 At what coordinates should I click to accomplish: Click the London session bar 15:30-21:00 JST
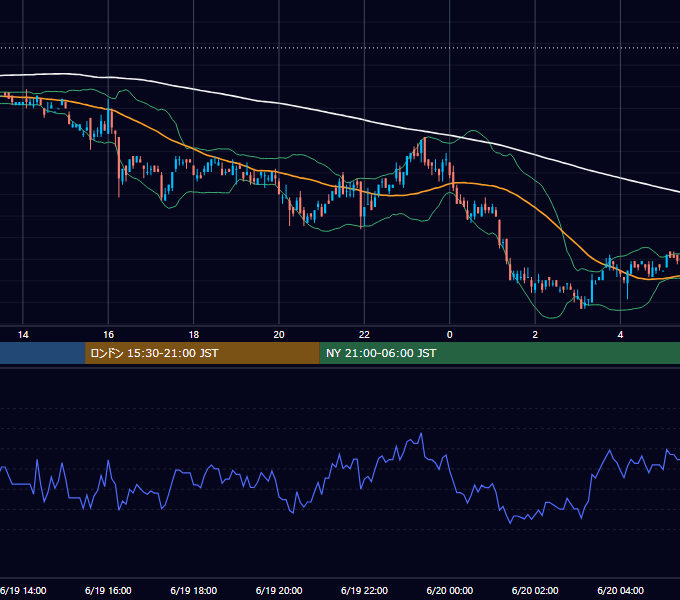(202, 353)
